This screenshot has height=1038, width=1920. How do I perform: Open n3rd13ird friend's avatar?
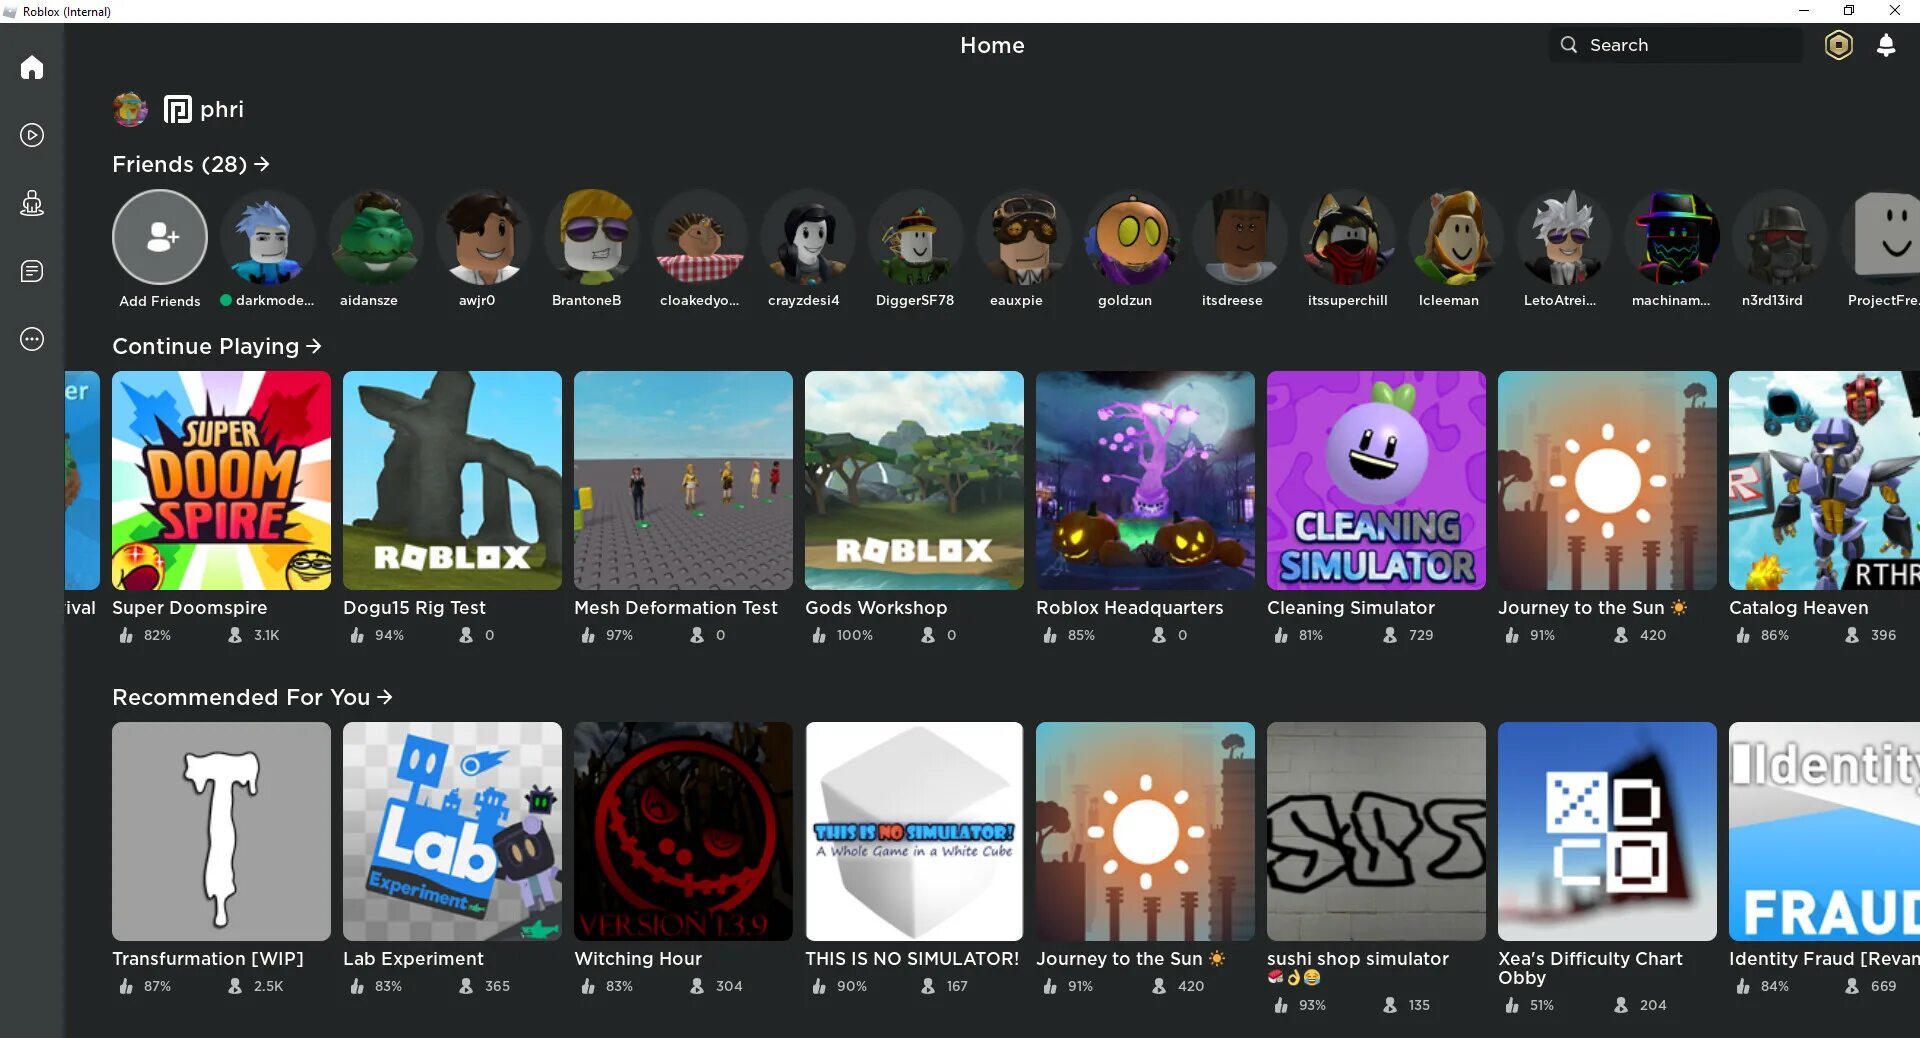tap(1780, 237)
